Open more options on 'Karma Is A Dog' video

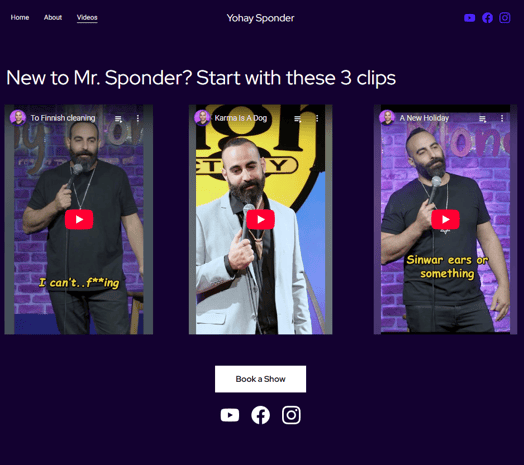[317, 118]
